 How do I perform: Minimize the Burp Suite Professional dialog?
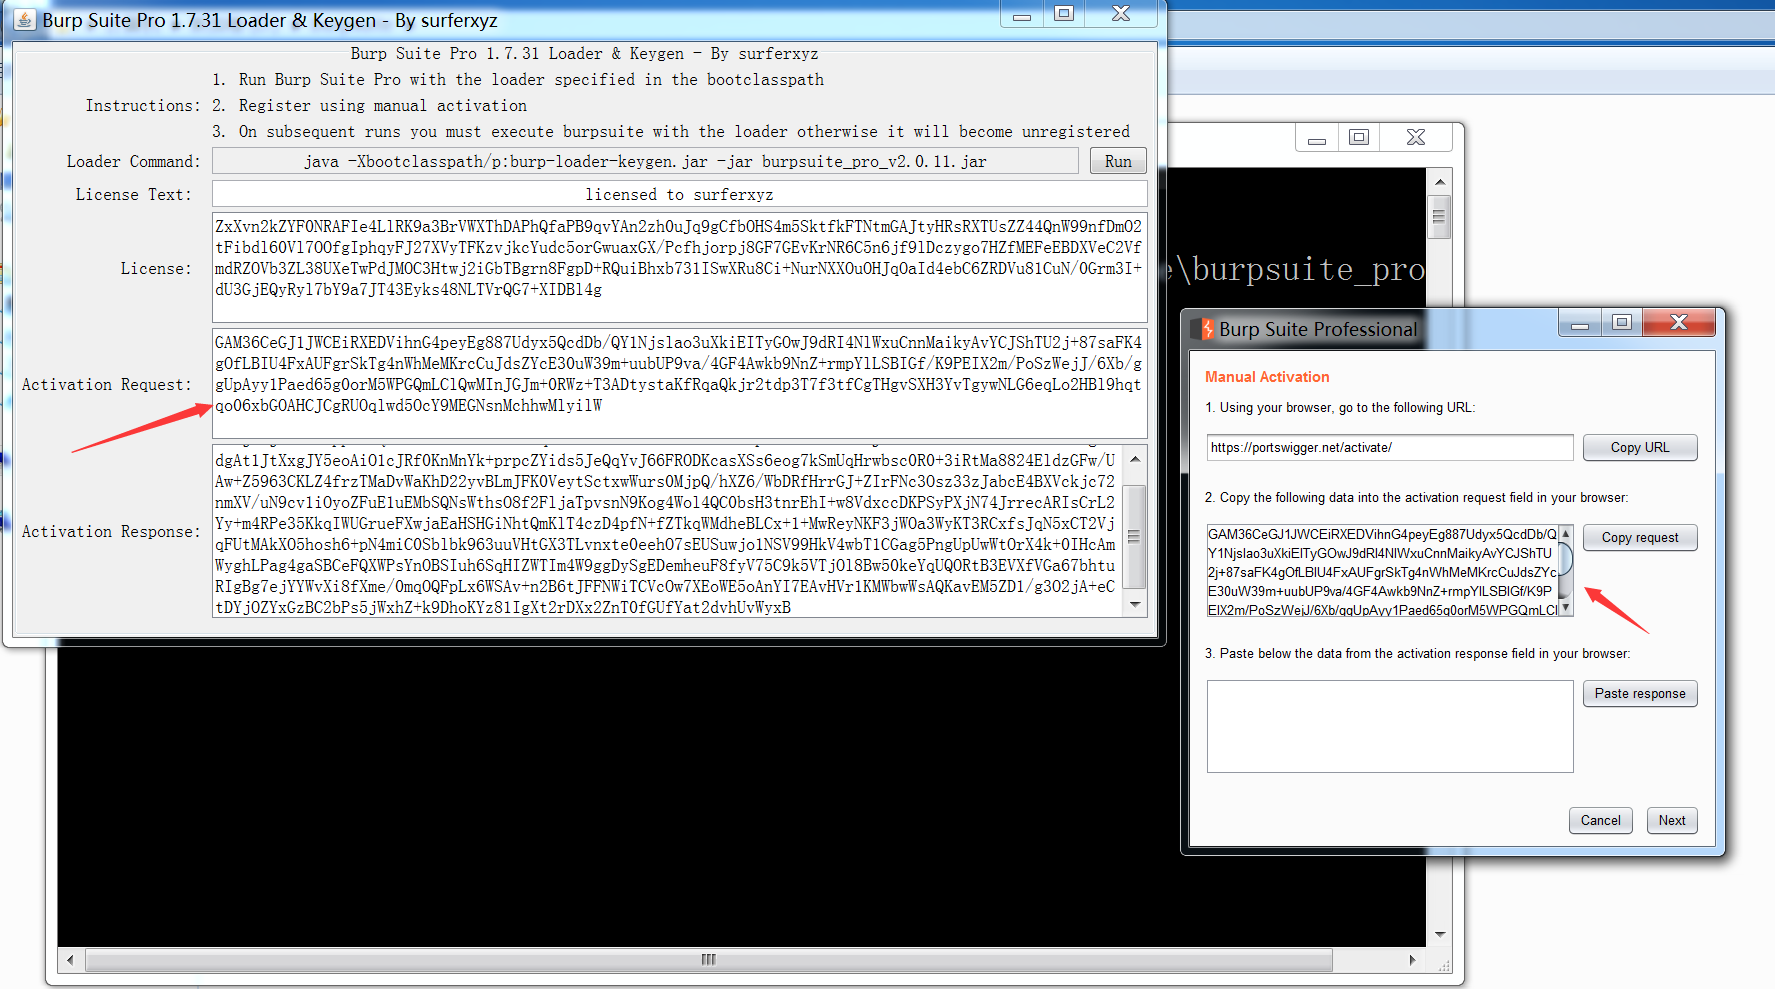[x=1580, y=323]
